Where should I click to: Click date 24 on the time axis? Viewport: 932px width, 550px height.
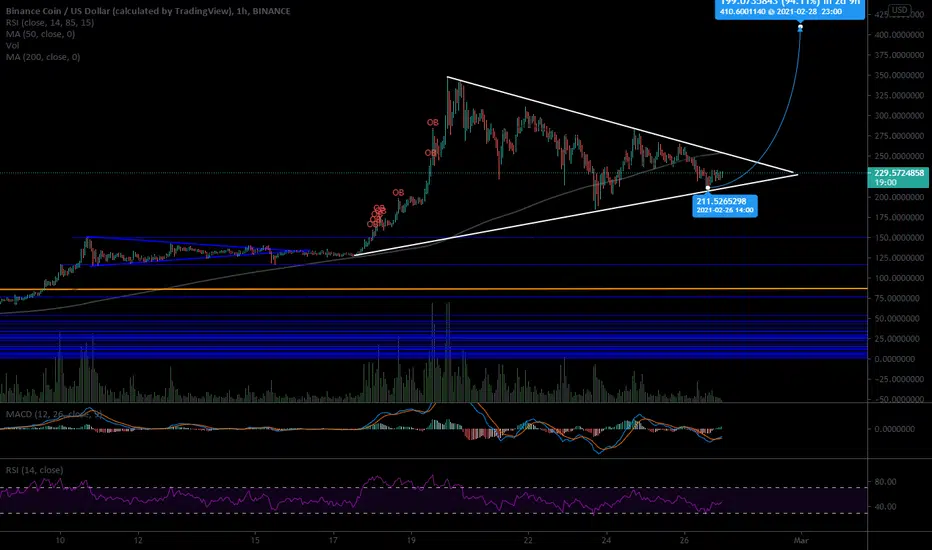[606, 540]
